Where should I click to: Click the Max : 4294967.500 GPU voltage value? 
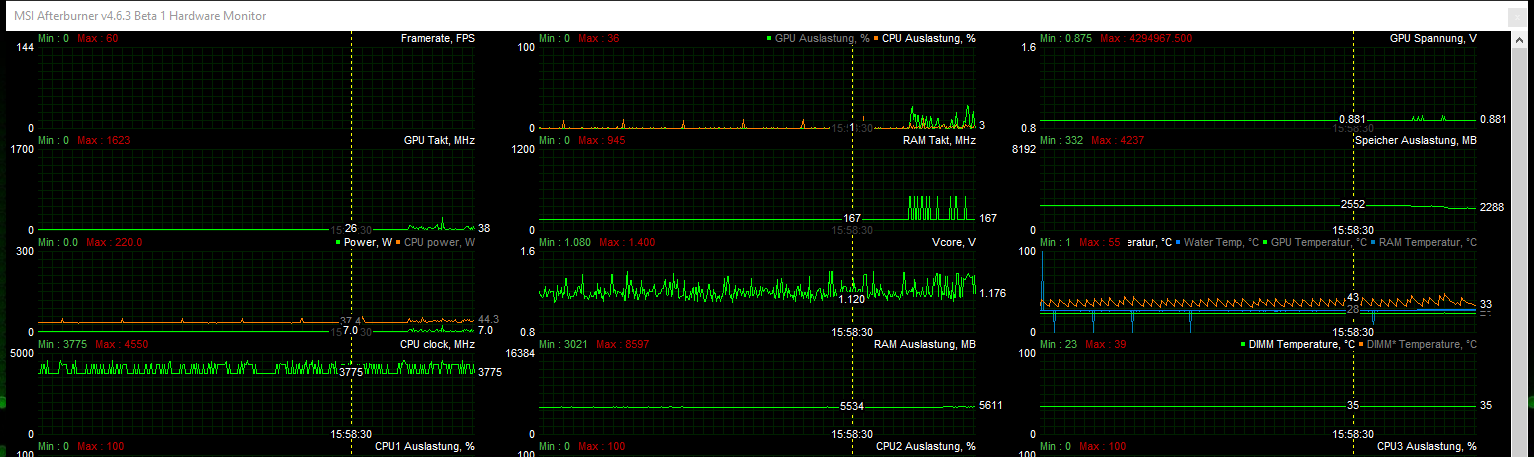(1146, 38)
